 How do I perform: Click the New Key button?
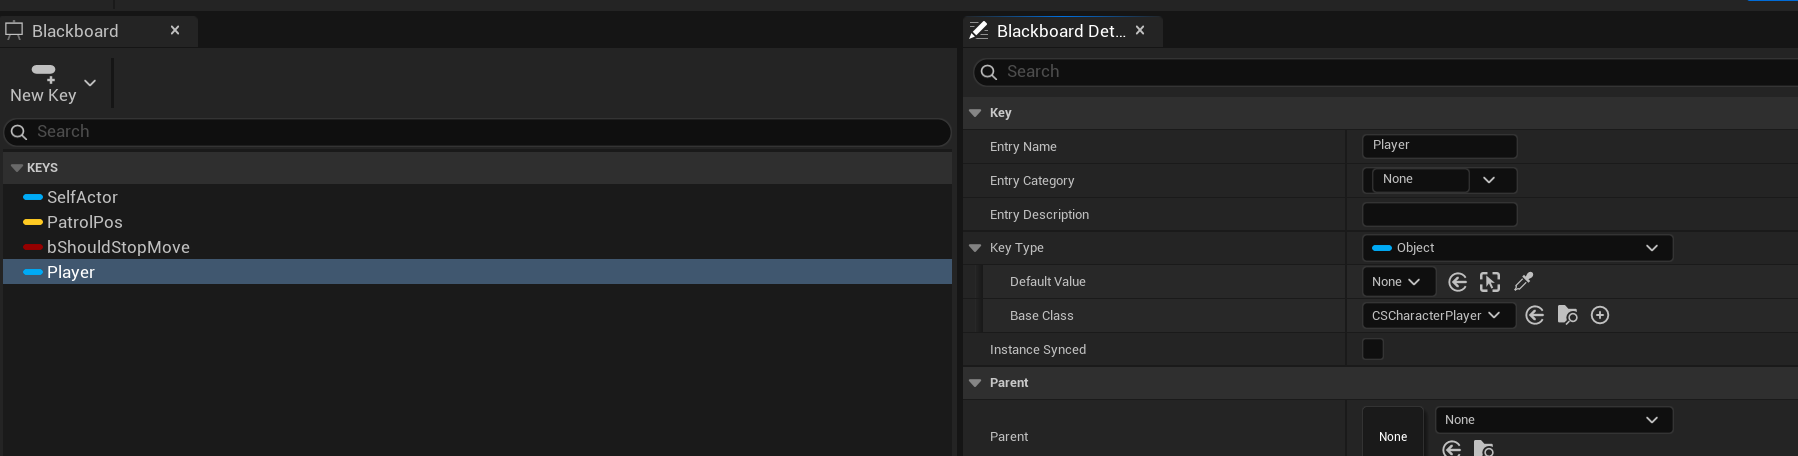coord(43,83)
